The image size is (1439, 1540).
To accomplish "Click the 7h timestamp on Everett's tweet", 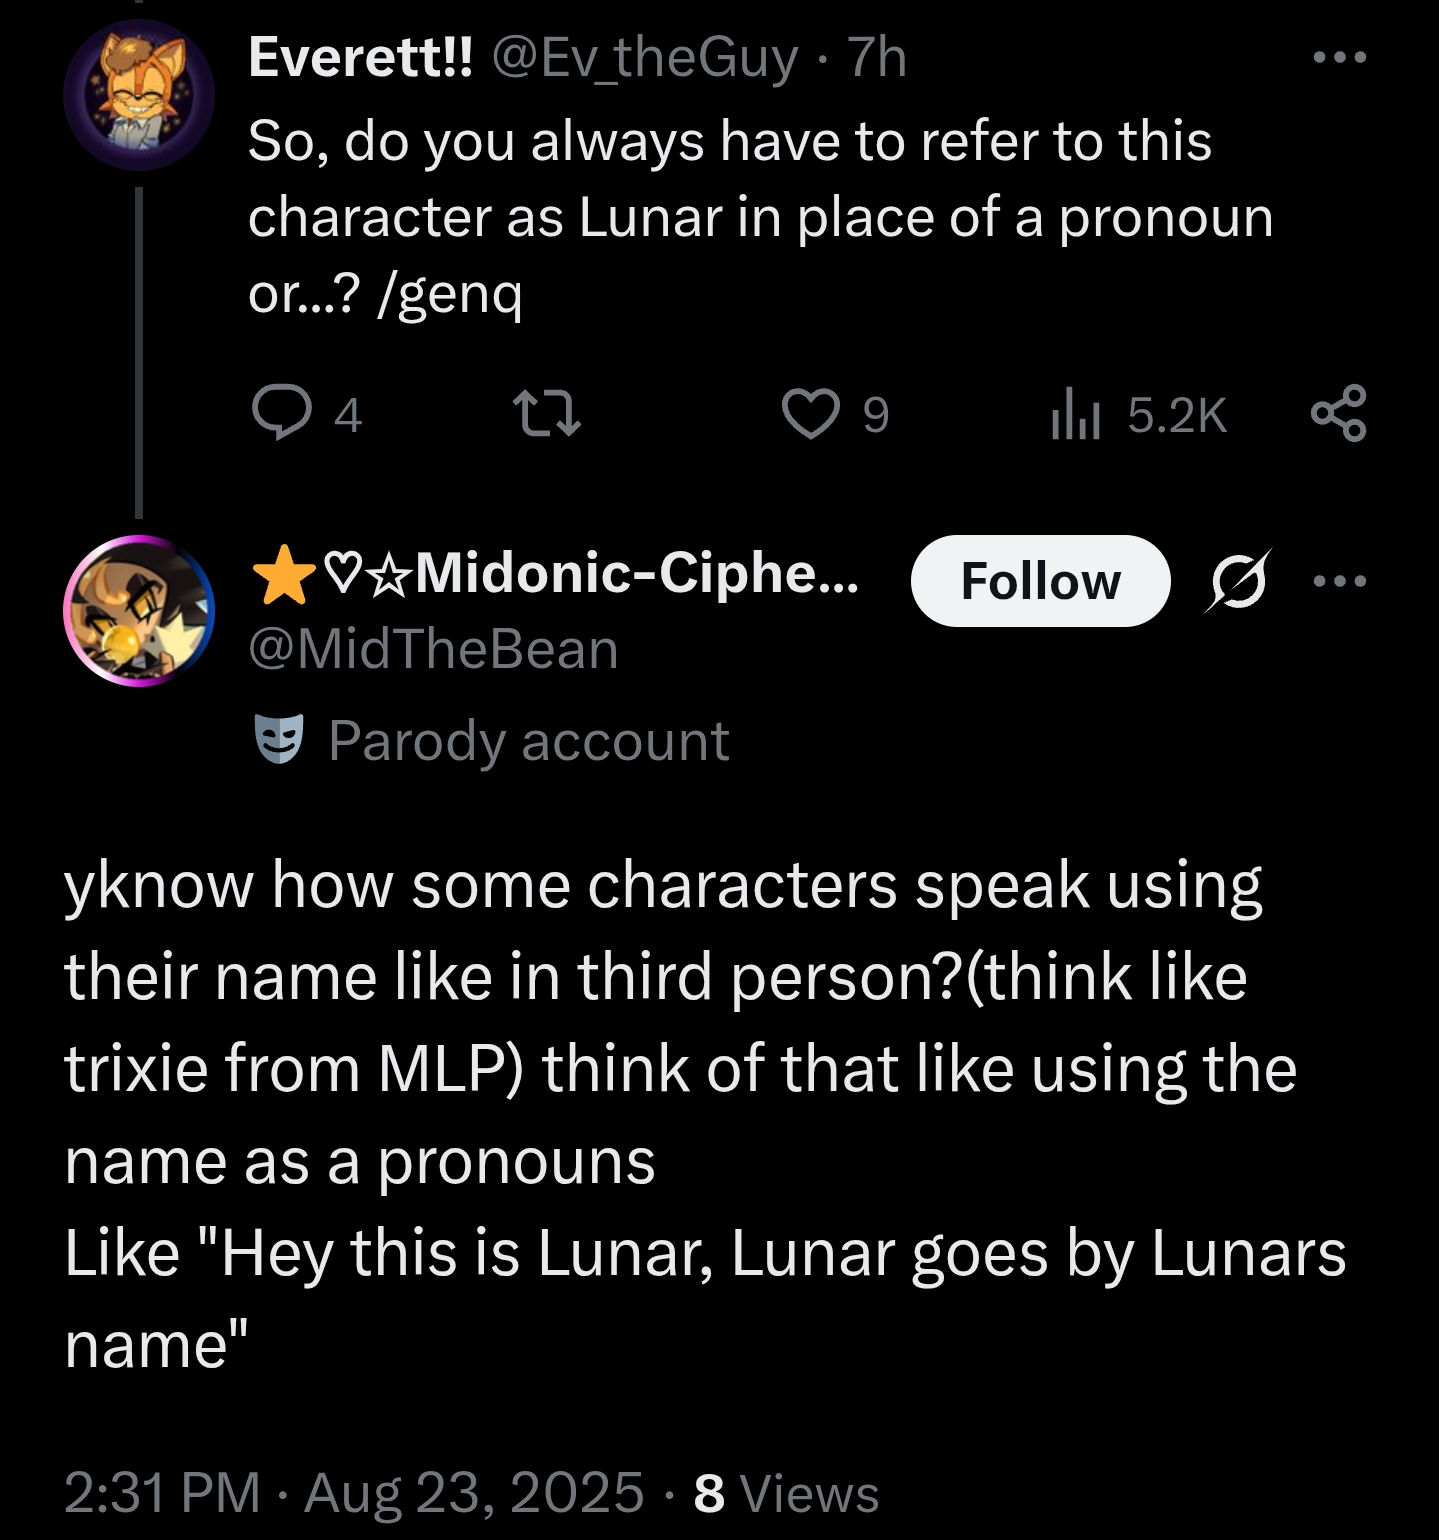I will coord(877,58).
